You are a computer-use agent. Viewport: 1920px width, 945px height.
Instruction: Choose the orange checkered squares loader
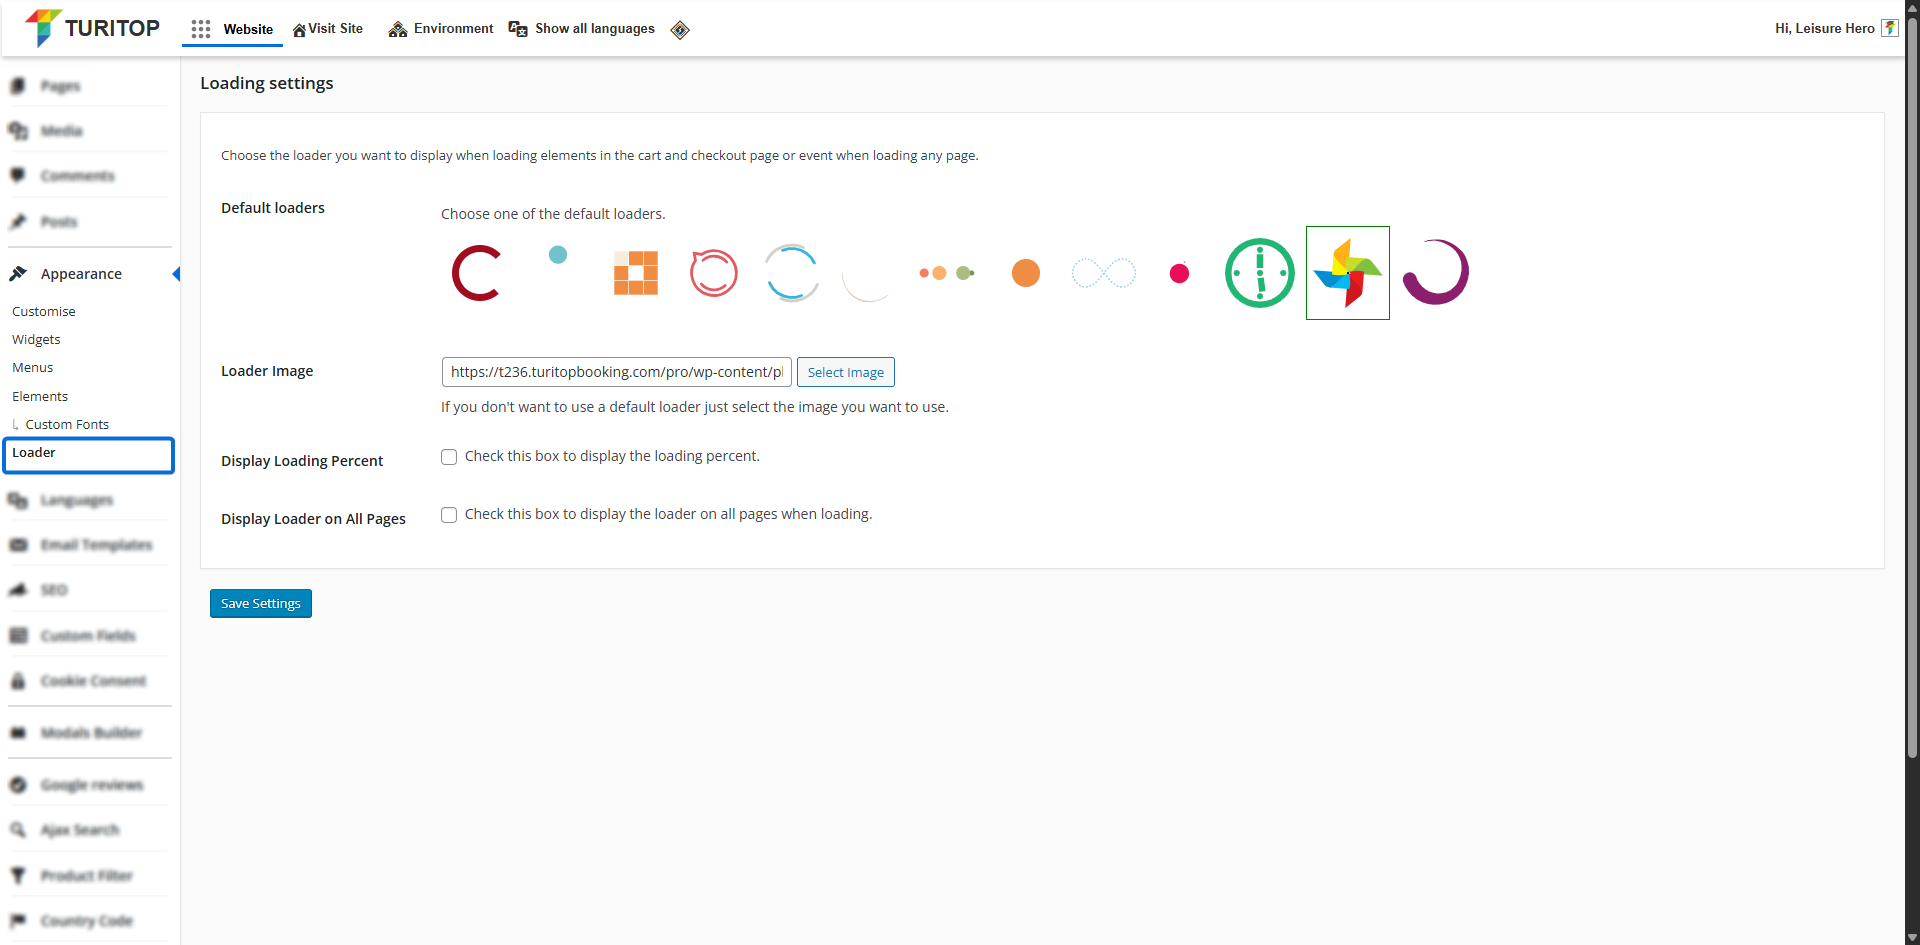[x=636, y=273]
